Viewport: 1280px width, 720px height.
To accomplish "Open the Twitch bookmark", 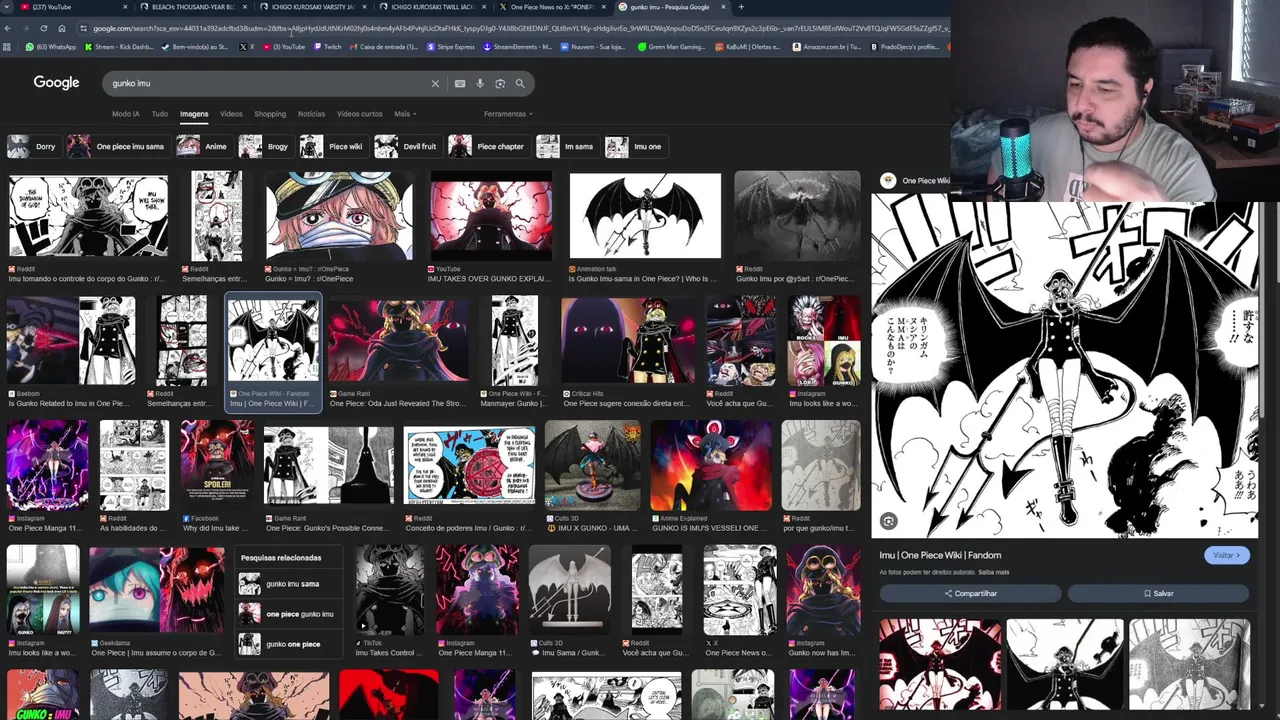I will [328, 47].
